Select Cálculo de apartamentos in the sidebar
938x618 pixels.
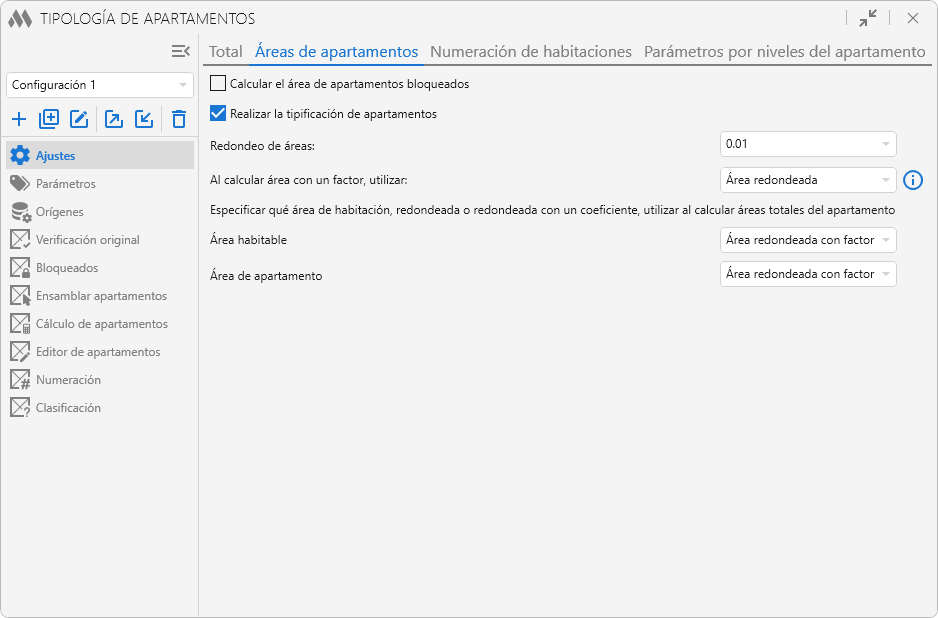click(x=101, y=324)
